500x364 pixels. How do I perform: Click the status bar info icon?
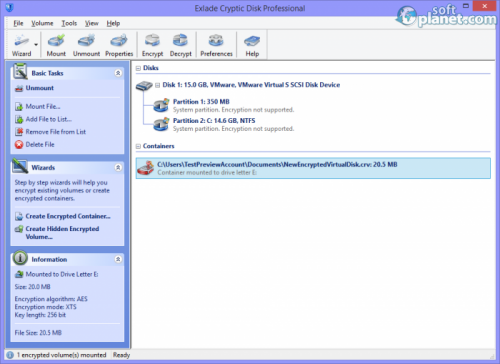point(10,355)
